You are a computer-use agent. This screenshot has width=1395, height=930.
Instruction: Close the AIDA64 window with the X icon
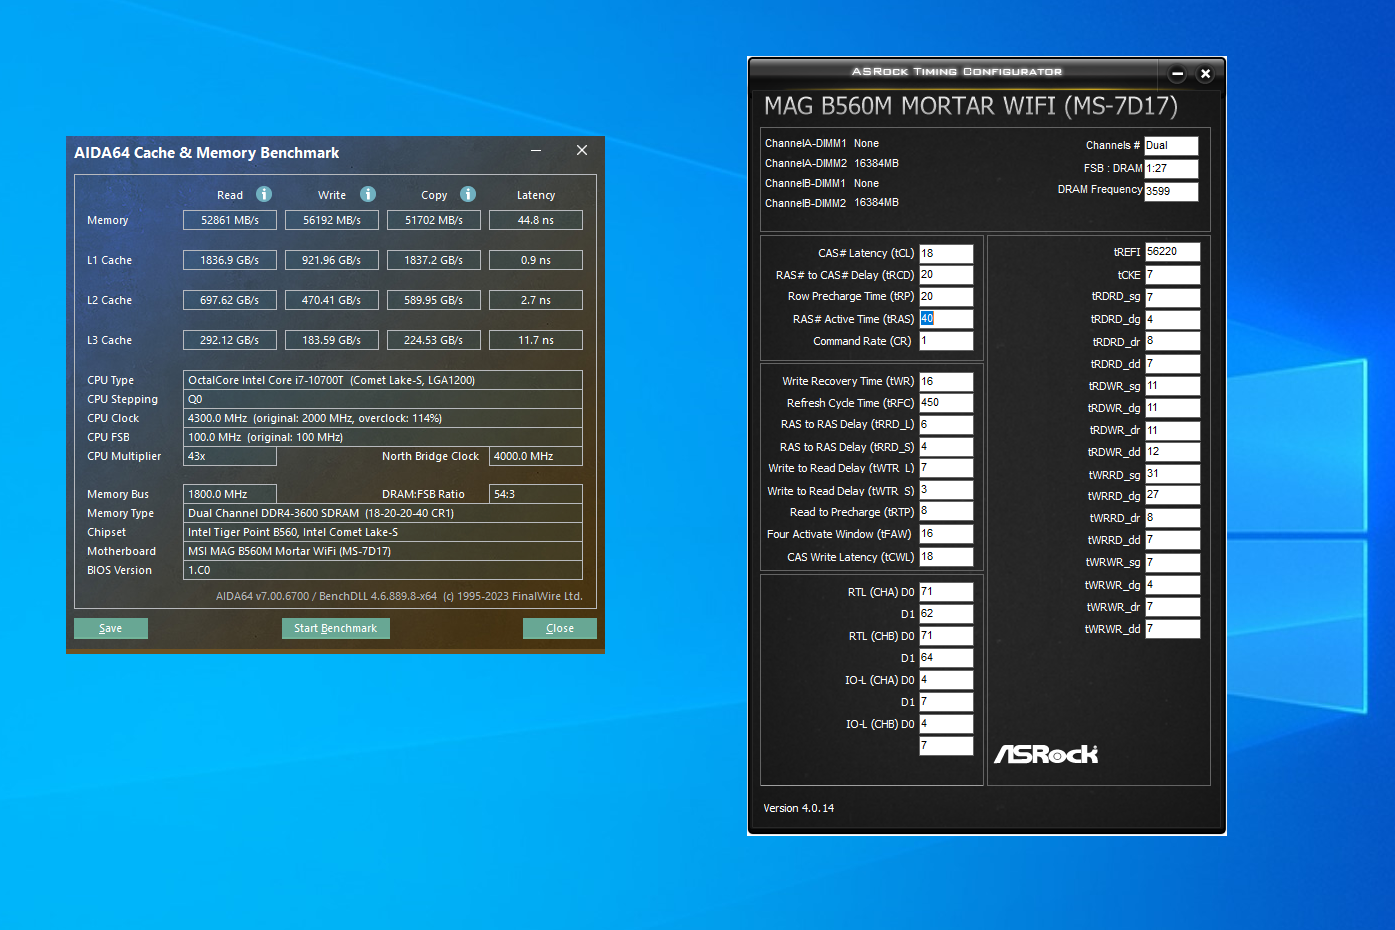582,151
